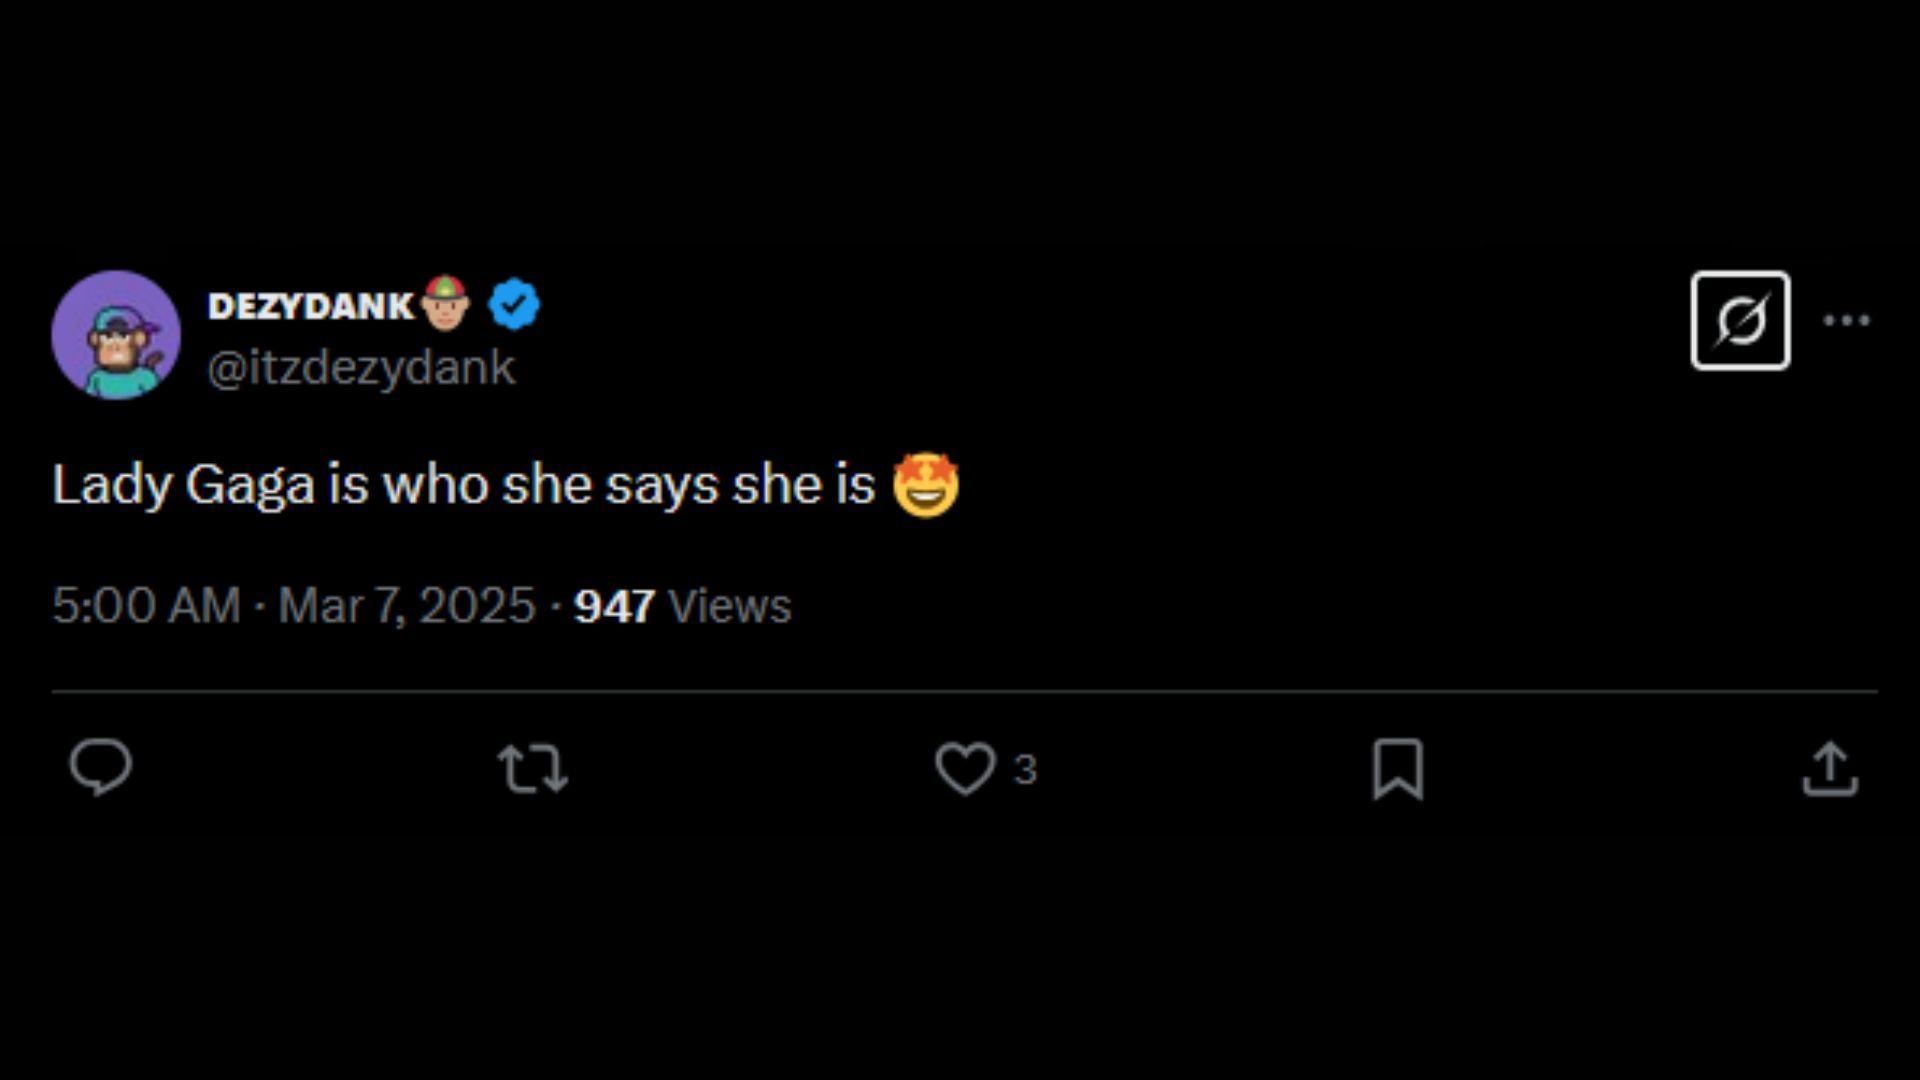1920x1080 pixels.
Task: Open the @itzdezydank handle link
Action: [x=361, y=368]
